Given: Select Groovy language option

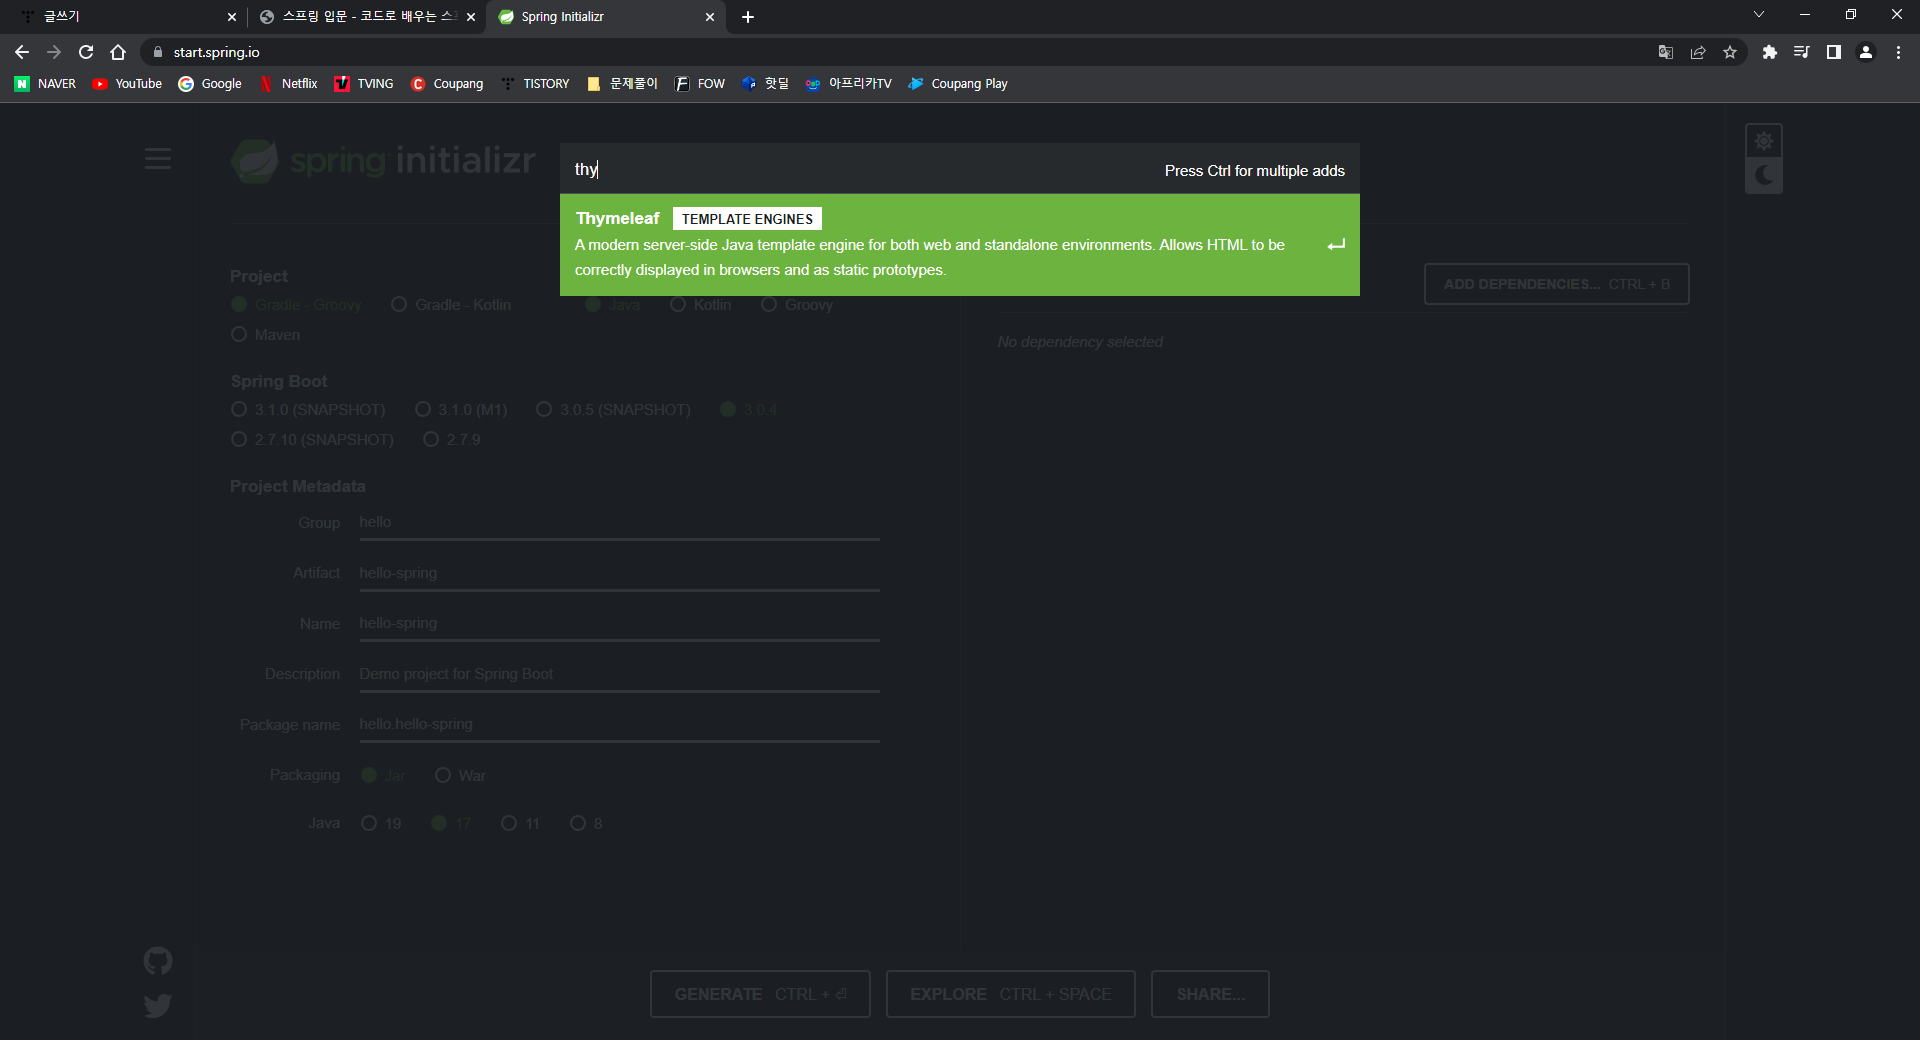Looking at the screenshot, I should [797, 305].
